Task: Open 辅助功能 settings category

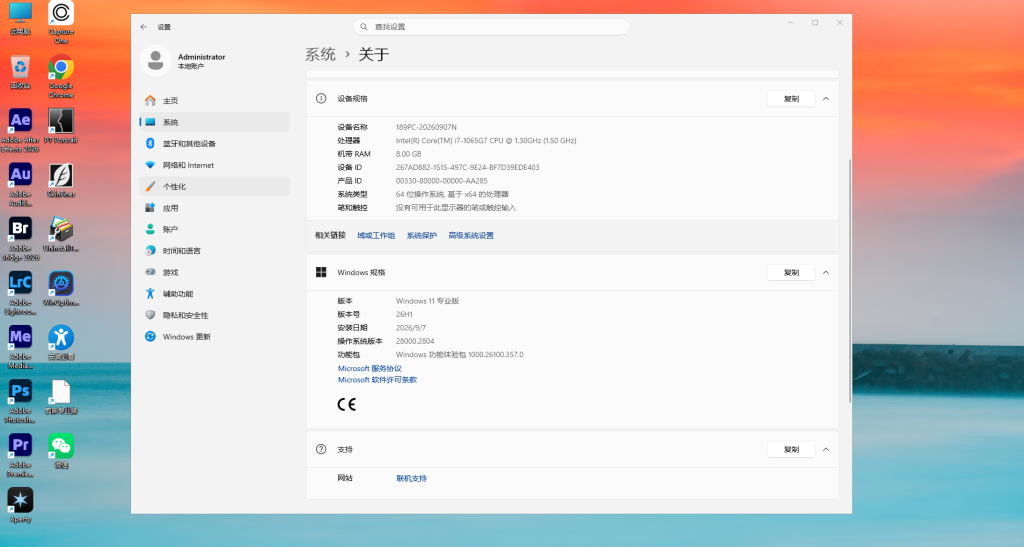Action: (214, 294)
